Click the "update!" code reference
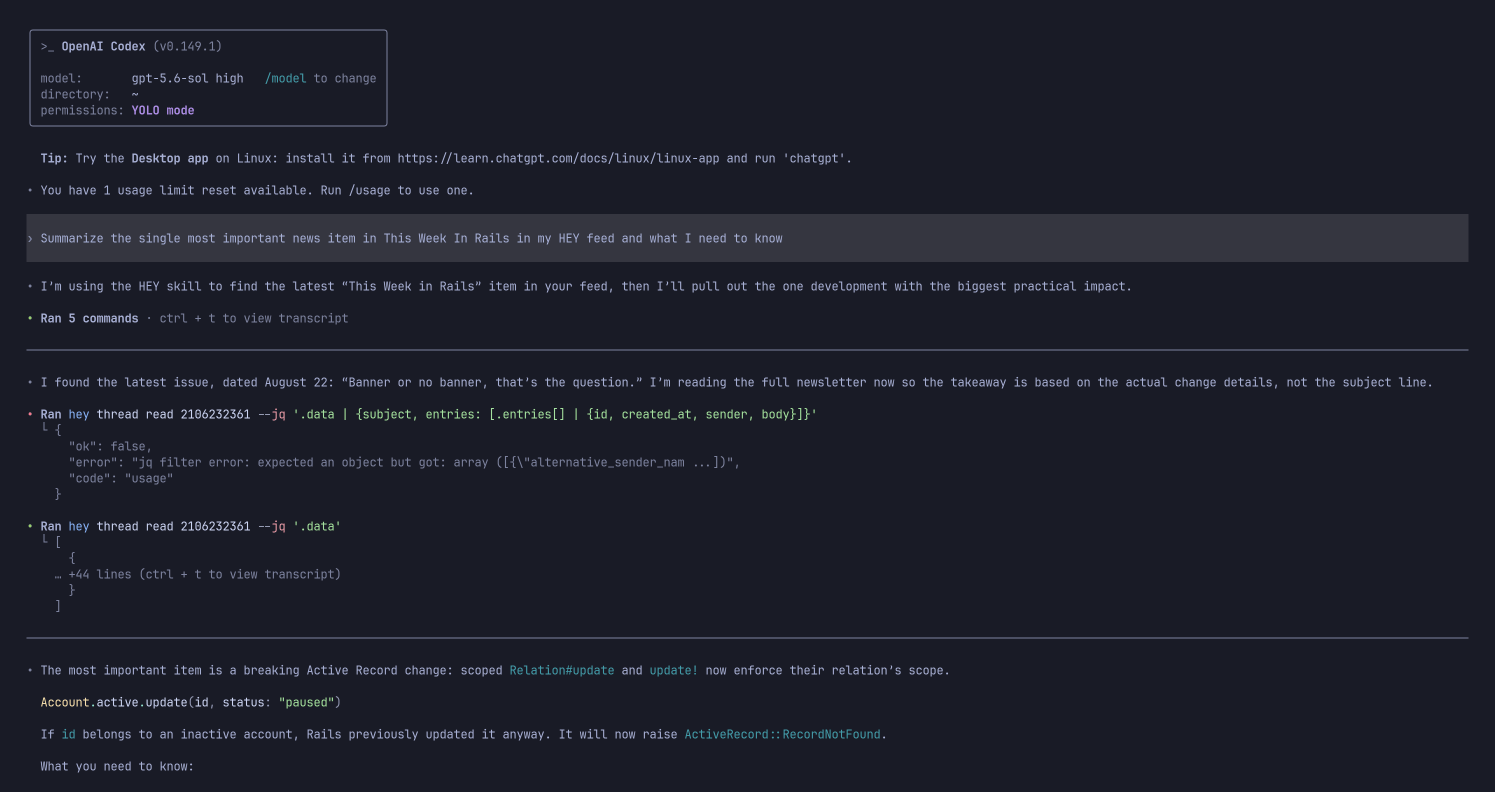Image resolution: width=1495 pixels, height=792 pixels. (x=674, y=671)
